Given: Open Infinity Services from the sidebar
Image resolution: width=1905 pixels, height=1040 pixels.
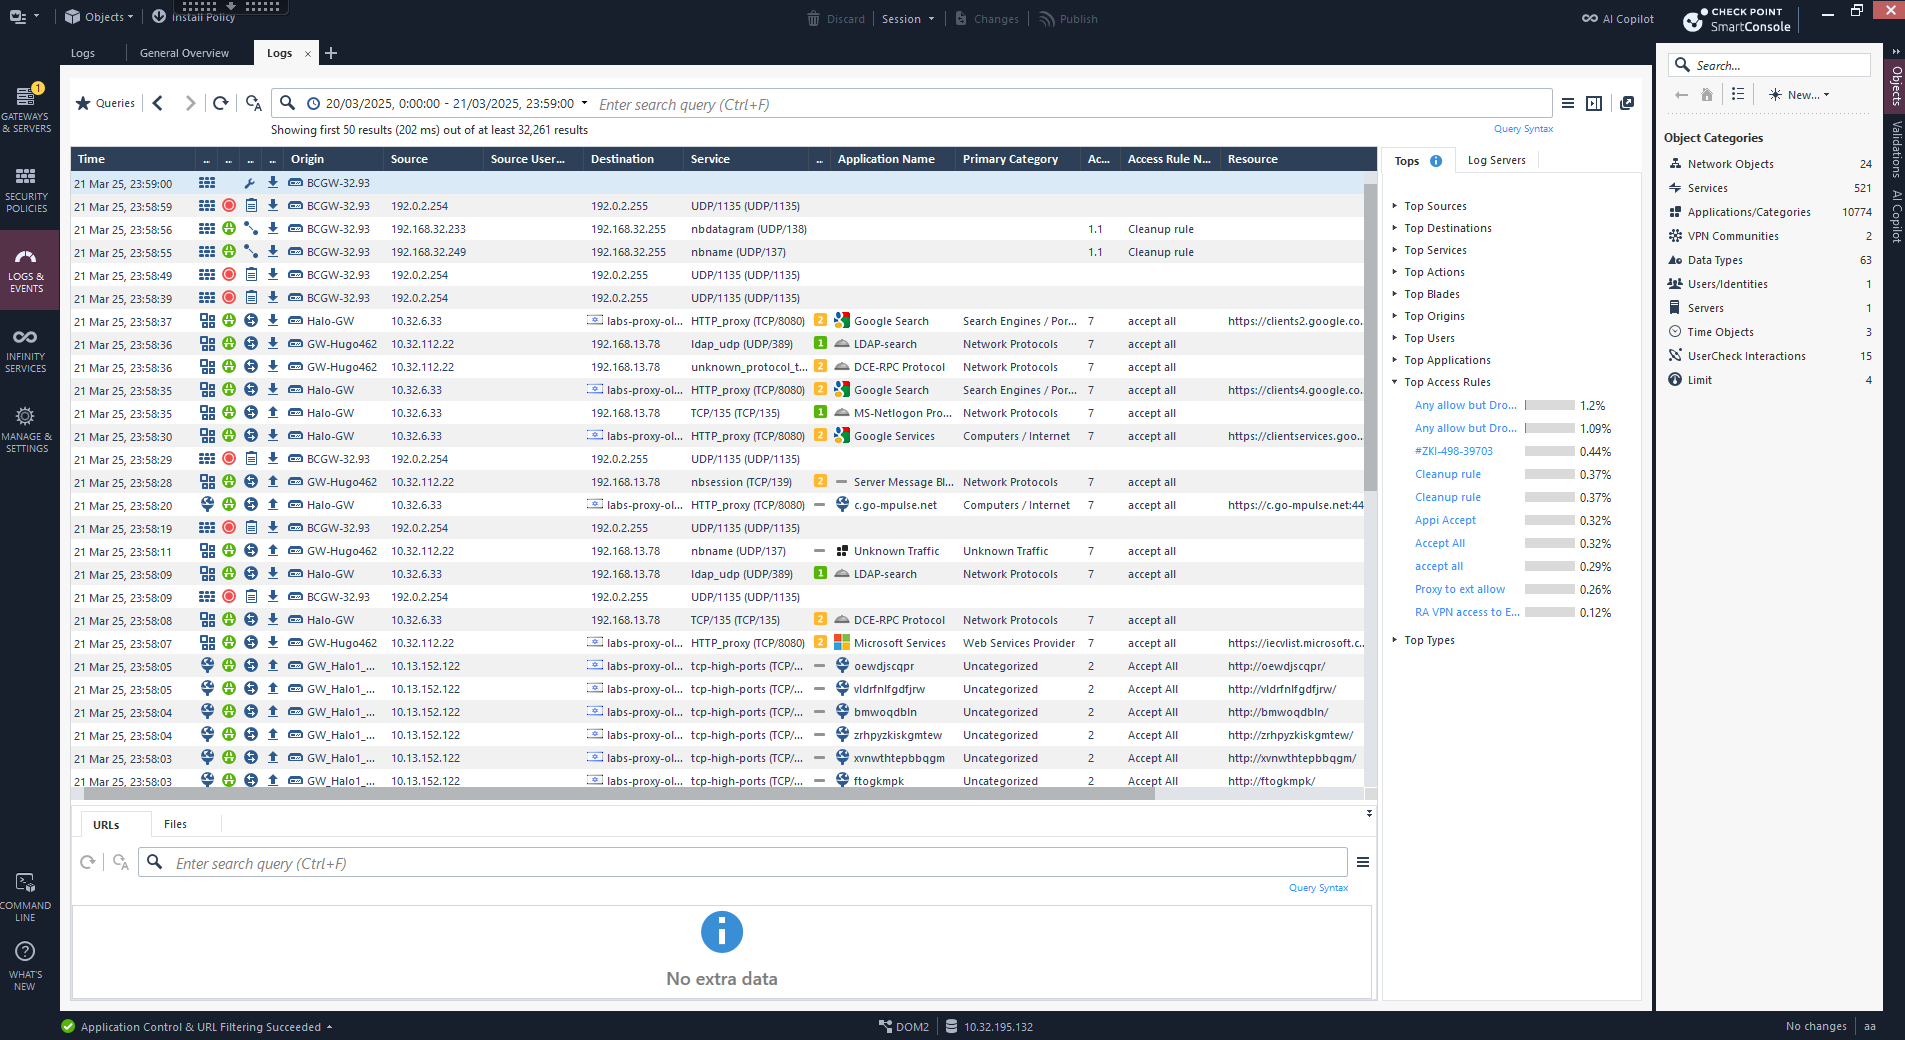Looking at the screenshot, I should (x=26, y=350).
